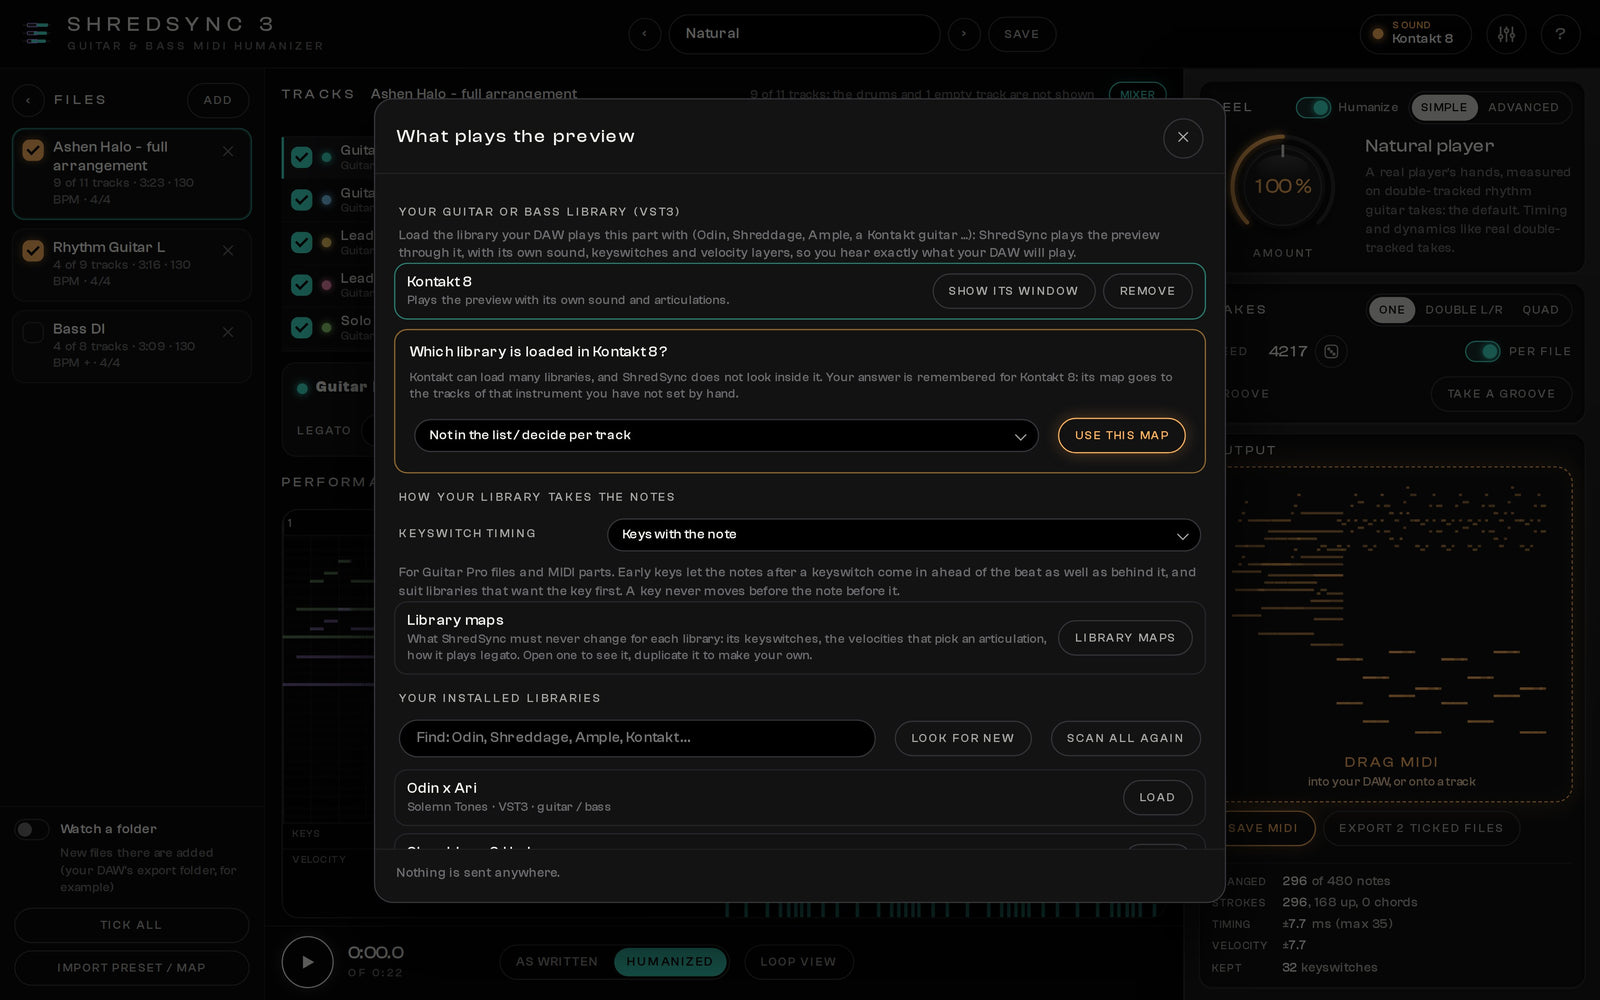
Task: Randomize the seed 4217 dice icon
Action: tap(1331, 352)
